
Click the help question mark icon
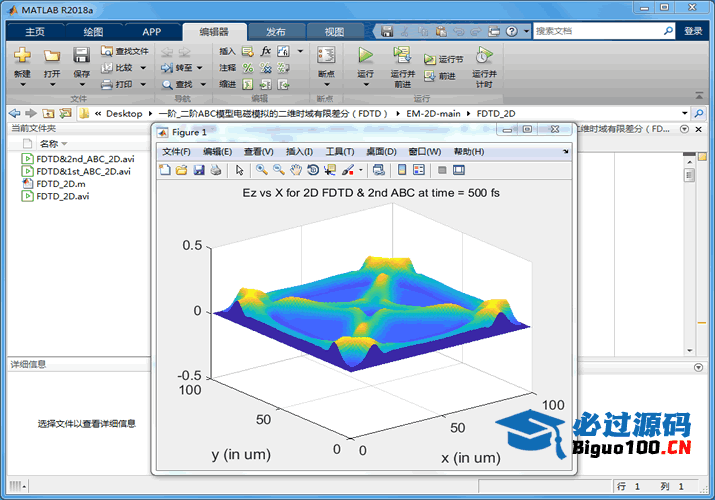[512, 31]
